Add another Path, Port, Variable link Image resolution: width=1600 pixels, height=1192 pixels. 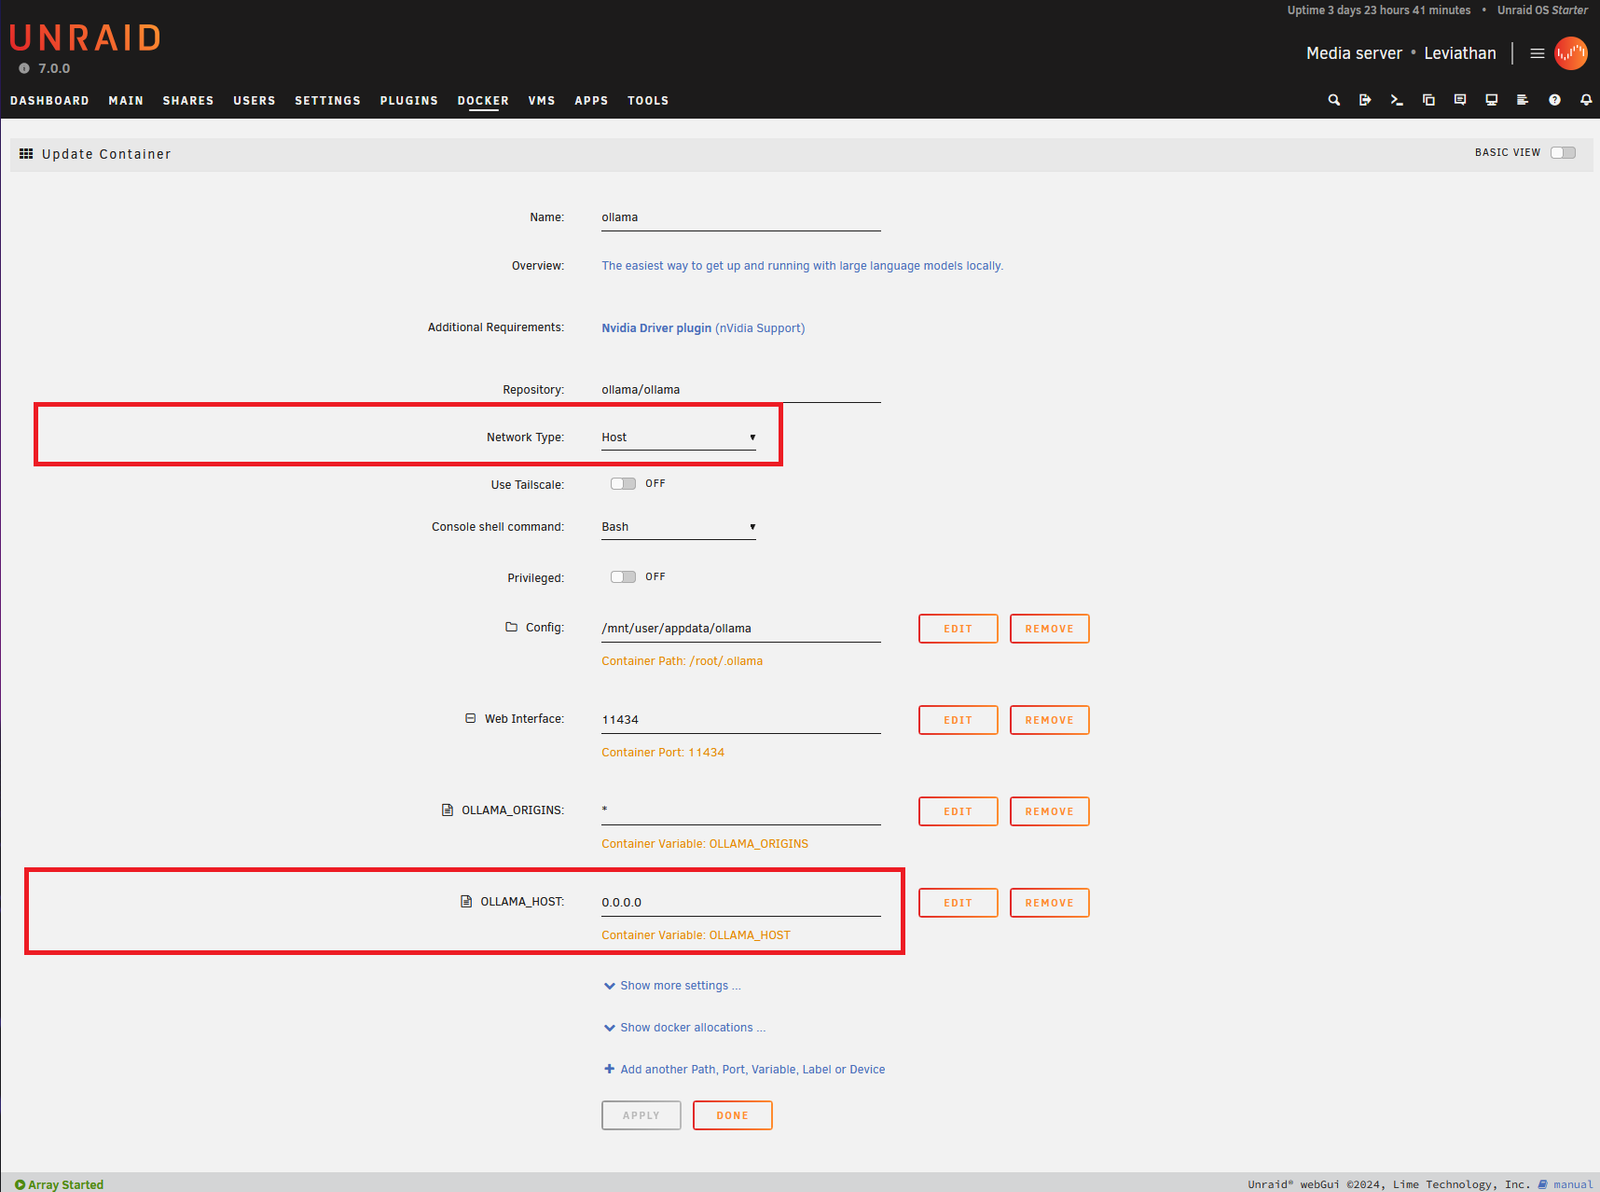click(x=744, y=1070)
